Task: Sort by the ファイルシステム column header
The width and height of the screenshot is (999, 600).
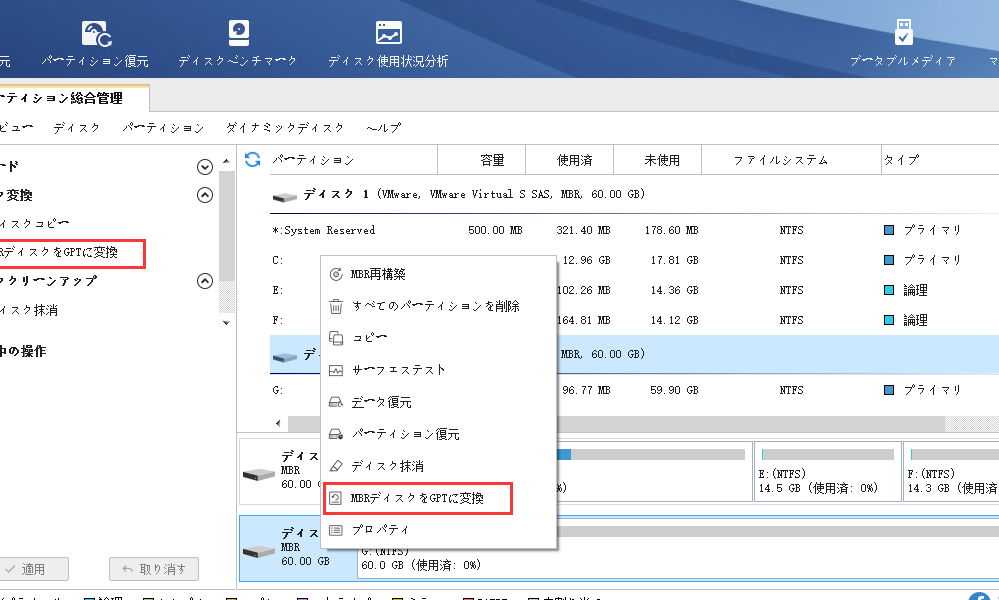Action: click(x=791, y=160)
